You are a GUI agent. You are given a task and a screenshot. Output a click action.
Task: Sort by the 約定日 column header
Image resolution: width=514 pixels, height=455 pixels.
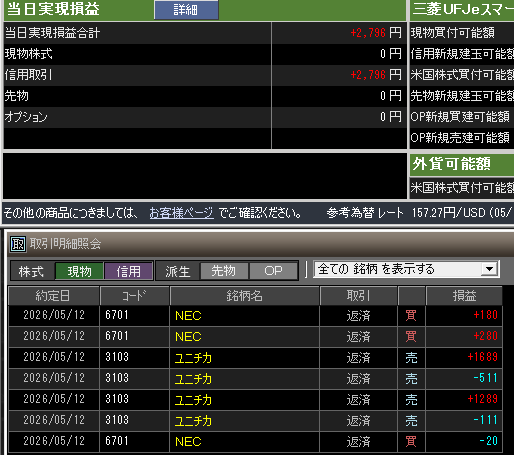[x=53, y=296]
